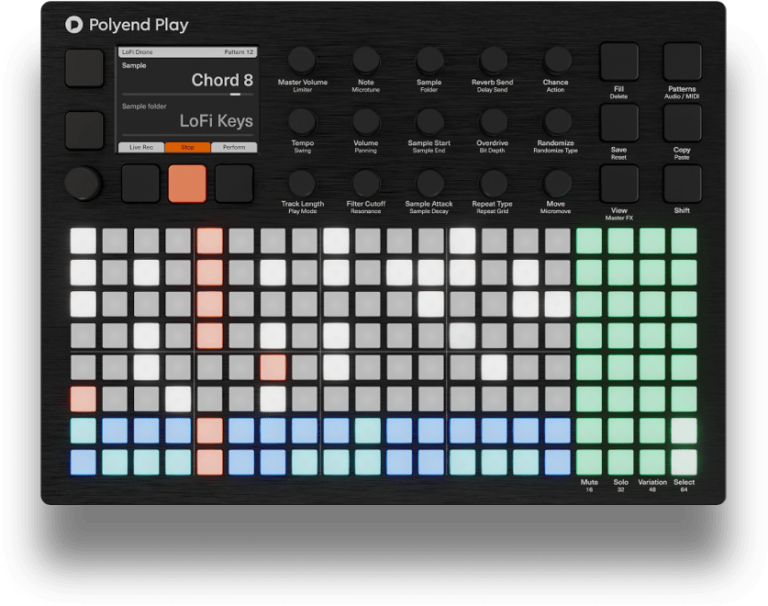The height and width of the screenshot is (606, 768).
Task: Click the Randomize knob
Action: pyautogui.click(x=556, y=122)
